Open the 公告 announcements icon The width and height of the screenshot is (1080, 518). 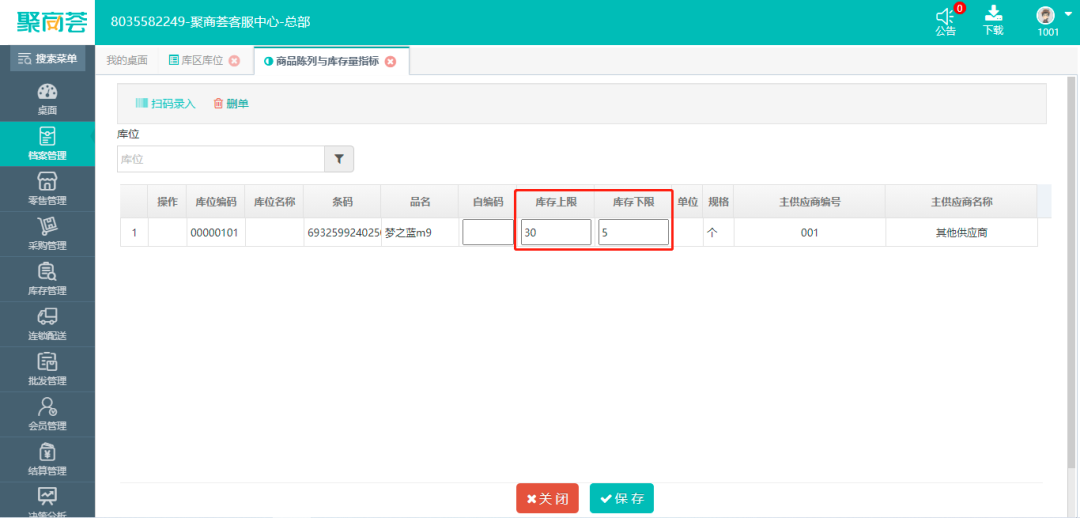[945, 21]
